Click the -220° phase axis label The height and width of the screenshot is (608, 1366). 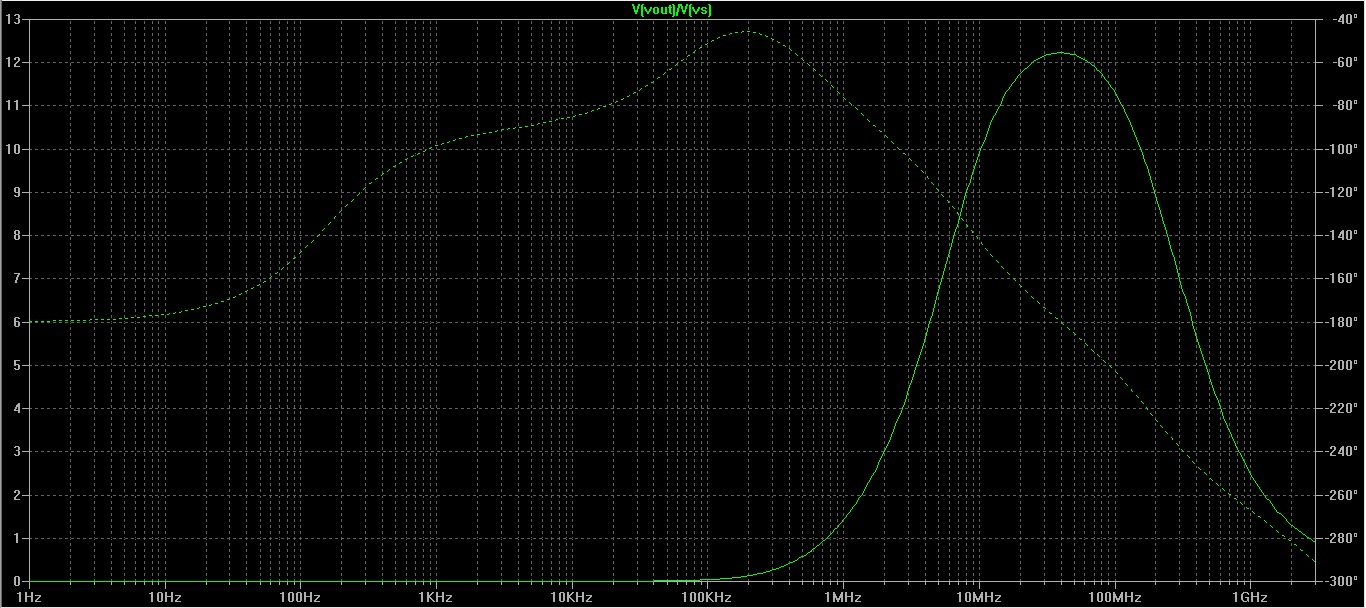[1341, 408]
